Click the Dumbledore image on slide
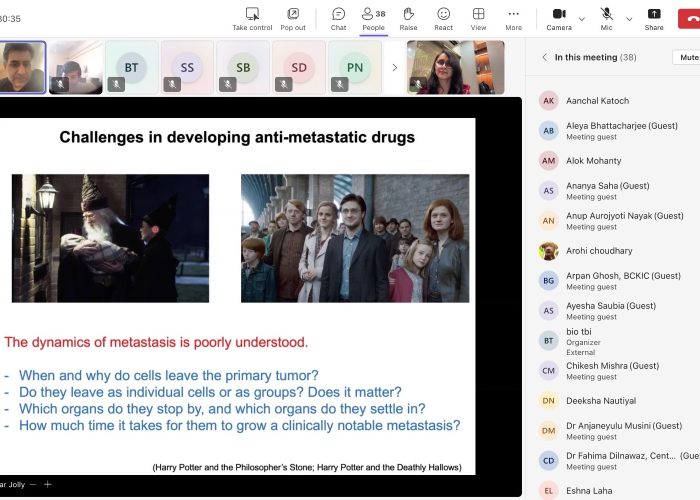This screenshot has width=700, height=500. pos(110,238)
